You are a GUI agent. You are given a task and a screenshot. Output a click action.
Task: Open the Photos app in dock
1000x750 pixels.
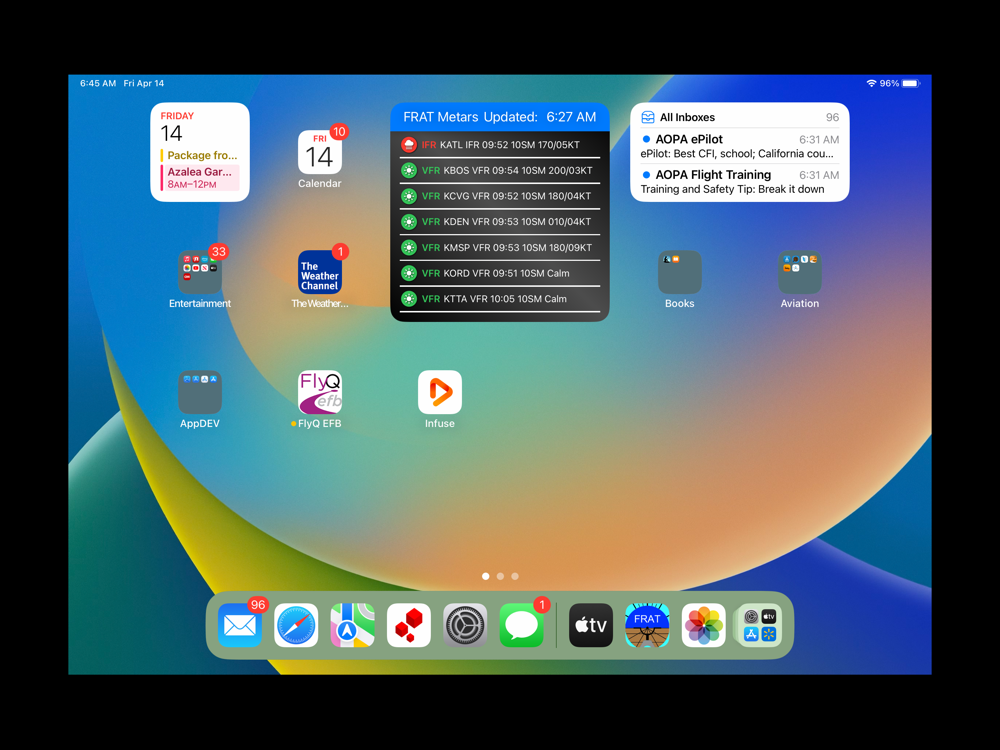703,625
